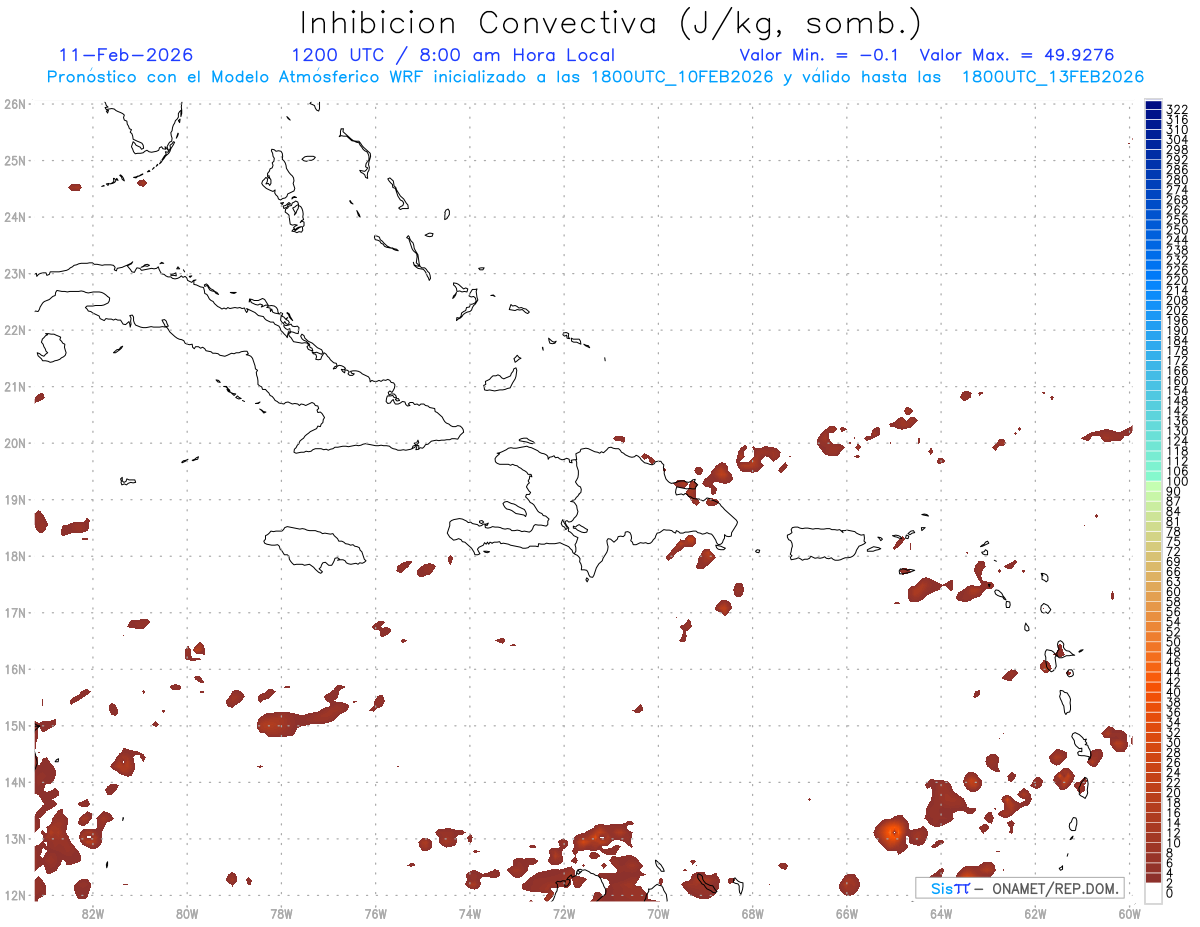Click the '15N' latitude label

tap(15, 725)
